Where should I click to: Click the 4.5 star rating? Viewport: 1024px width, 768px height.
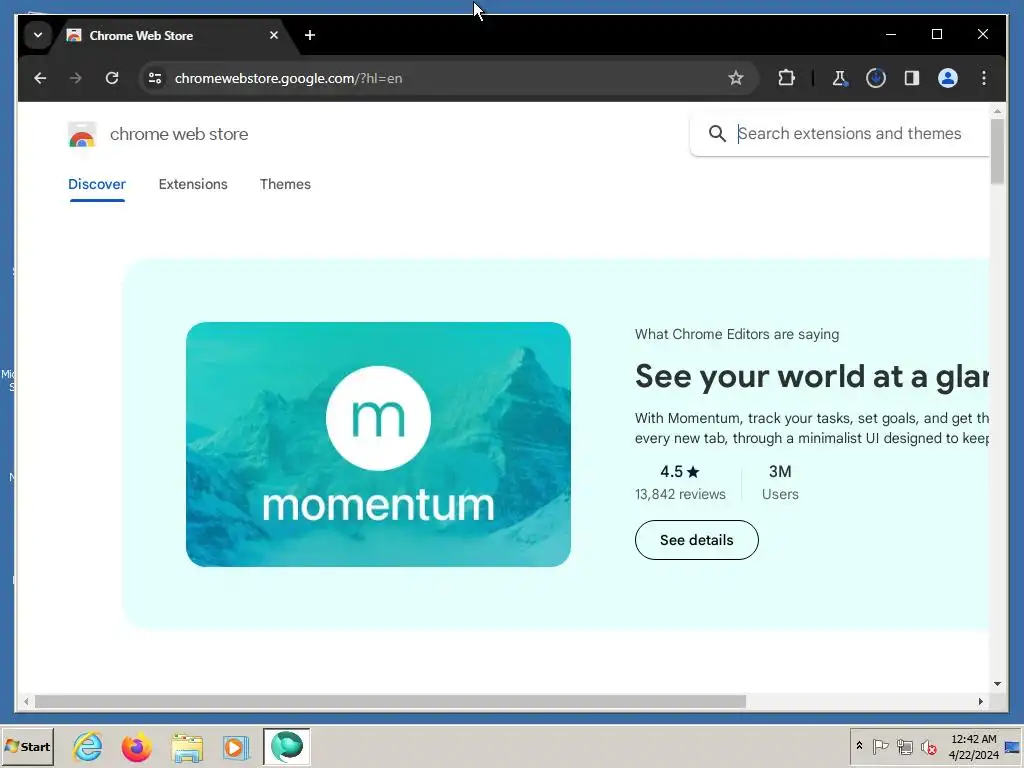point(679,472)
